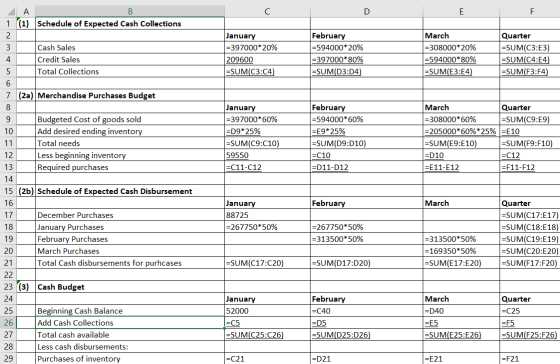Click cell with =SUM(C17:C20)
560x364 pixels.
coord(268,263)
